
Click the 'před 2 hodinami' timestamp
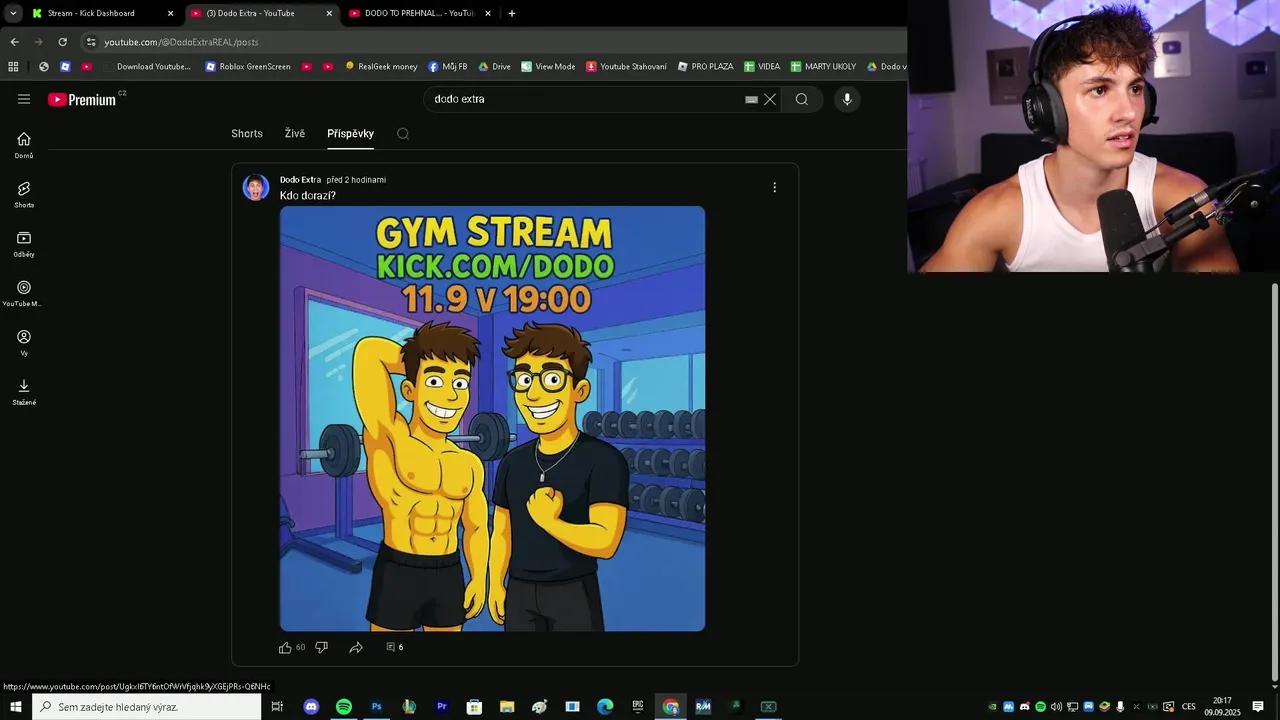(356, 180)
